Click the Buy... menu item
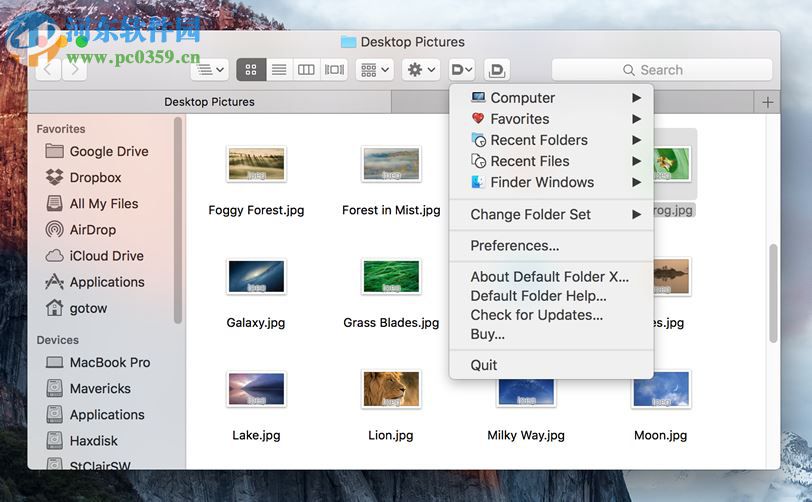812x502 pixels. click(552, 334)
